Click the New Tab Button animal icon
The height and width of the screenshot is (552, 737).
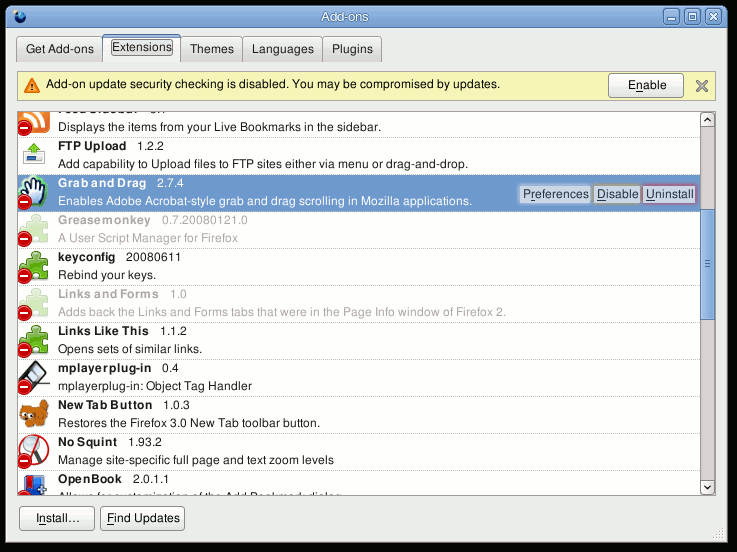(x=34, y=413)
